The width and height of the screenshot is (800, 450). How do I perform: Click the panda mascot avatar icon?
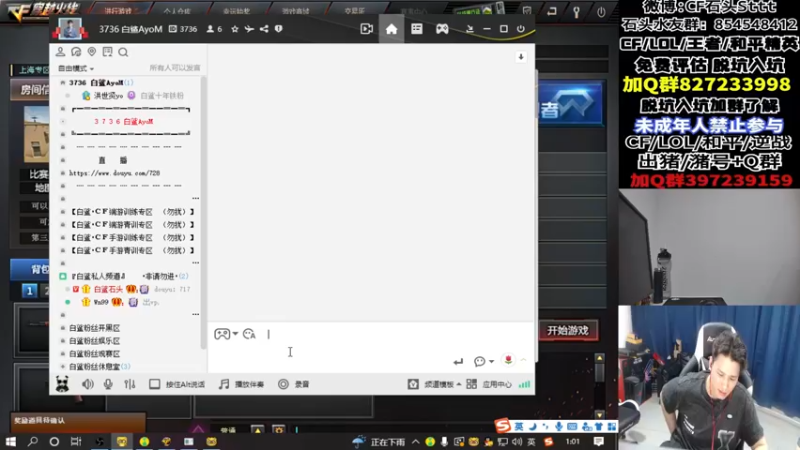(x=62, y=384)
